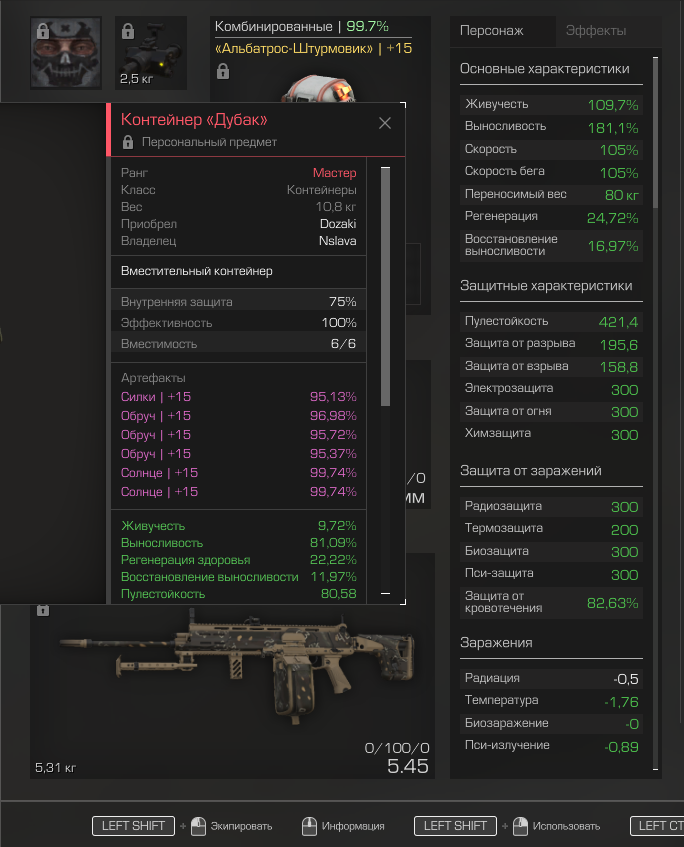Close the Контейнер «Дубак» tooltip

click(x=385, y=123)
